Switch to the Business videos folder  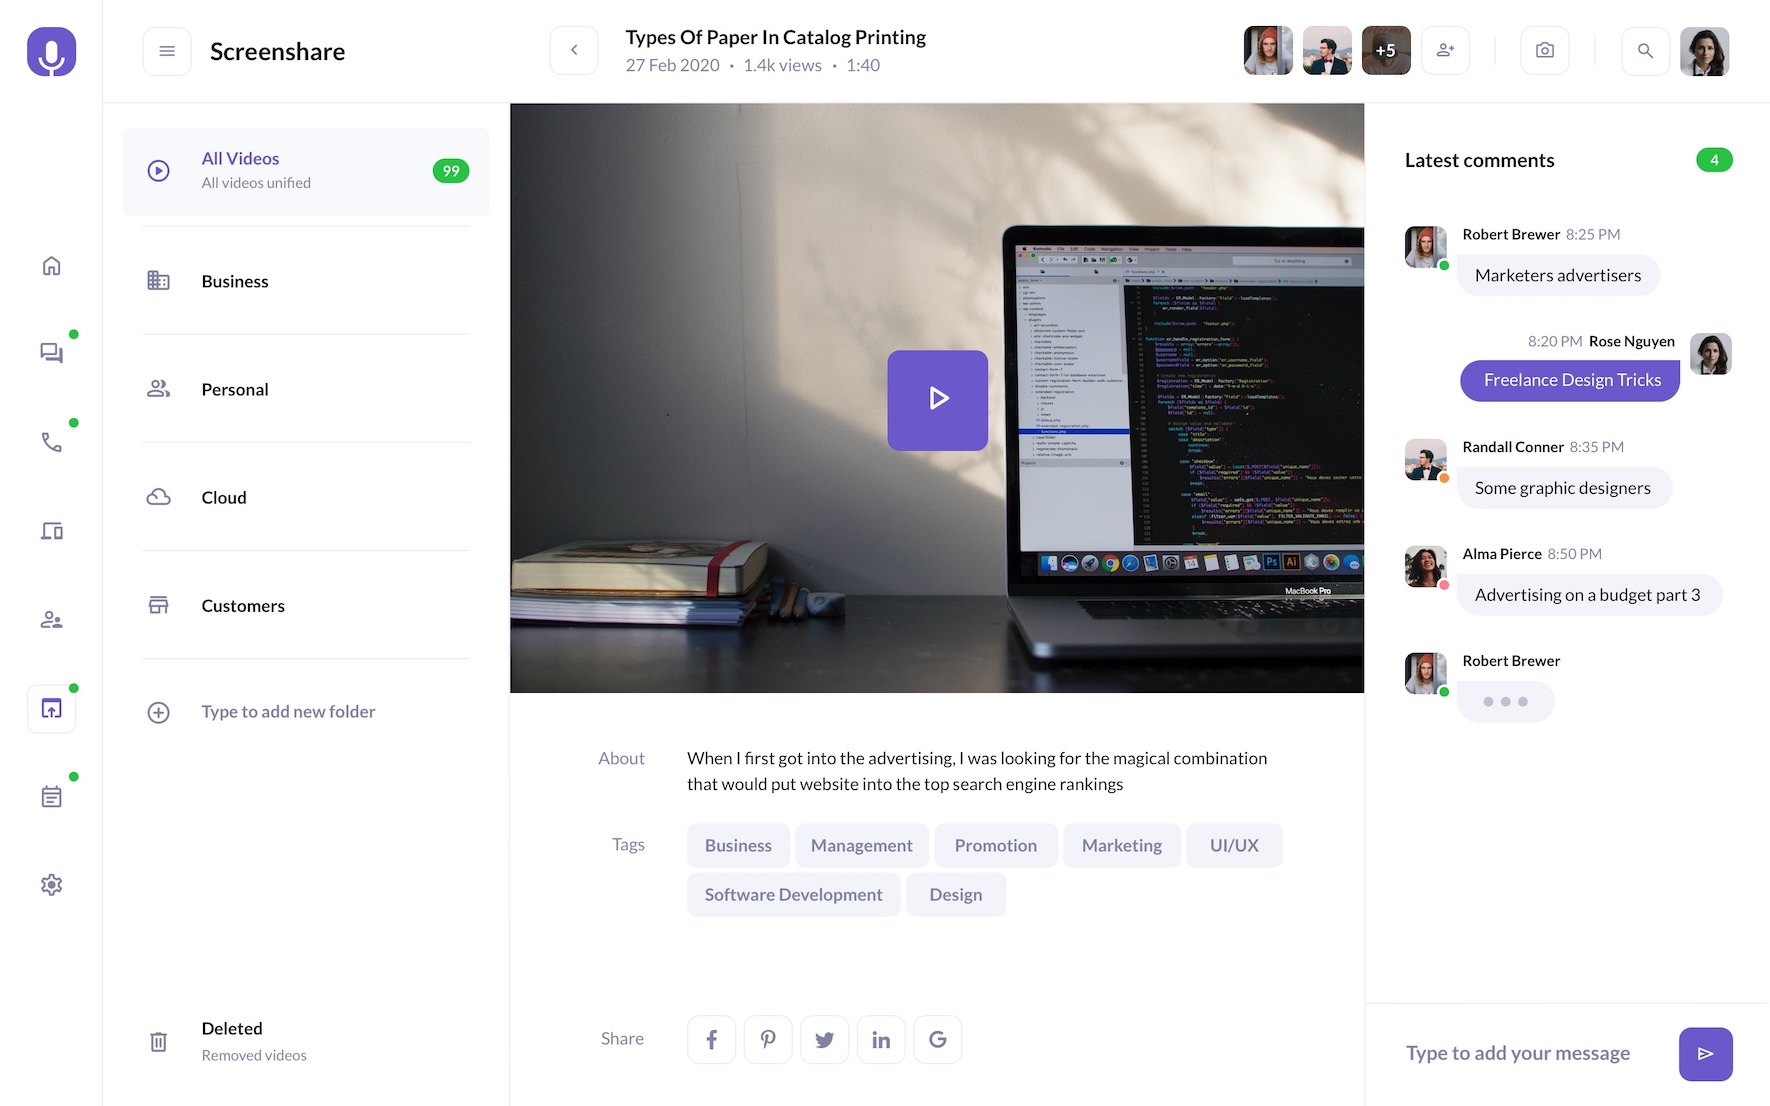(234, 281)
